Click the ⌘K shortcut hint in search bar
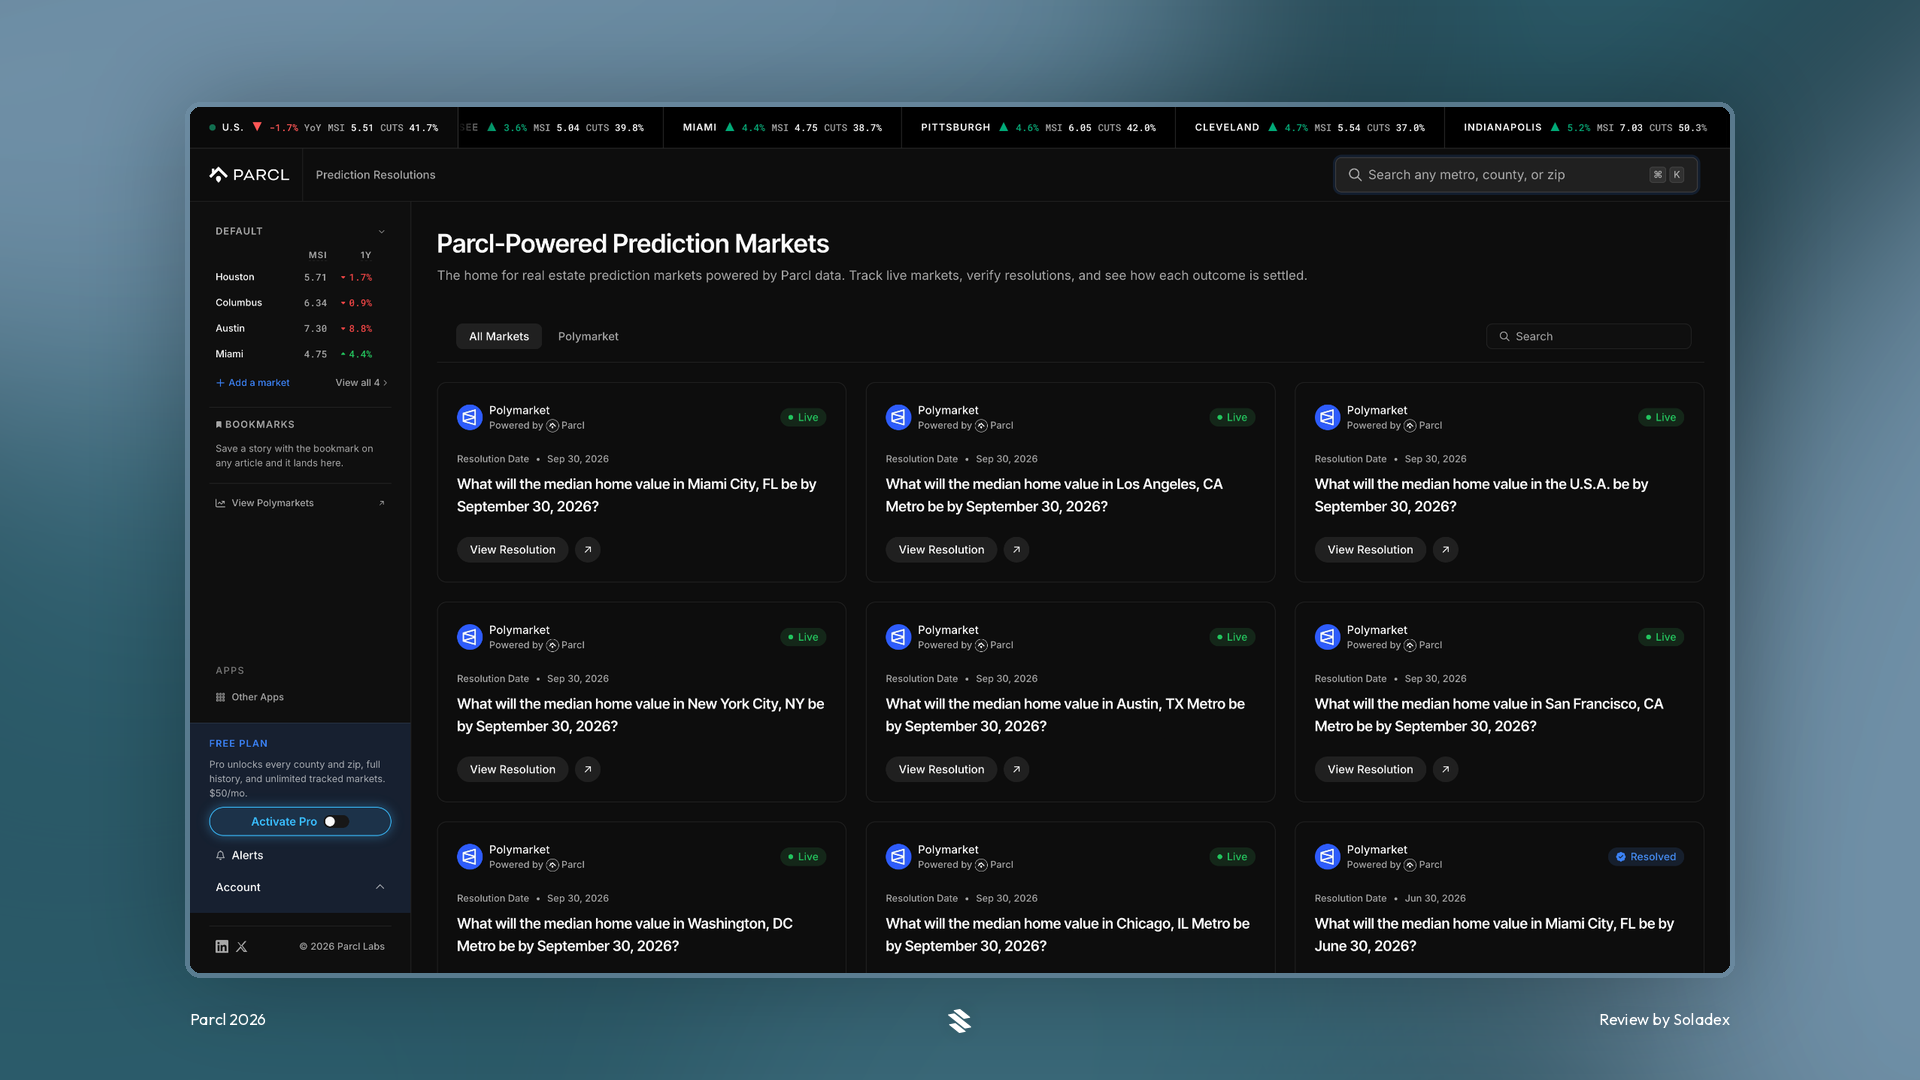The height and width of the screenshot is (1080, 1920). tap(1667, 175)
